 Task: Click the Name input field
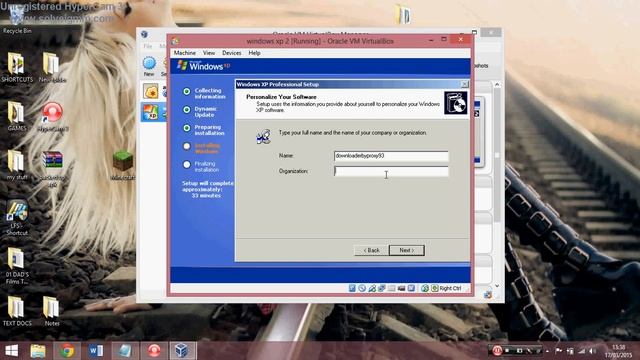(391, 156)
